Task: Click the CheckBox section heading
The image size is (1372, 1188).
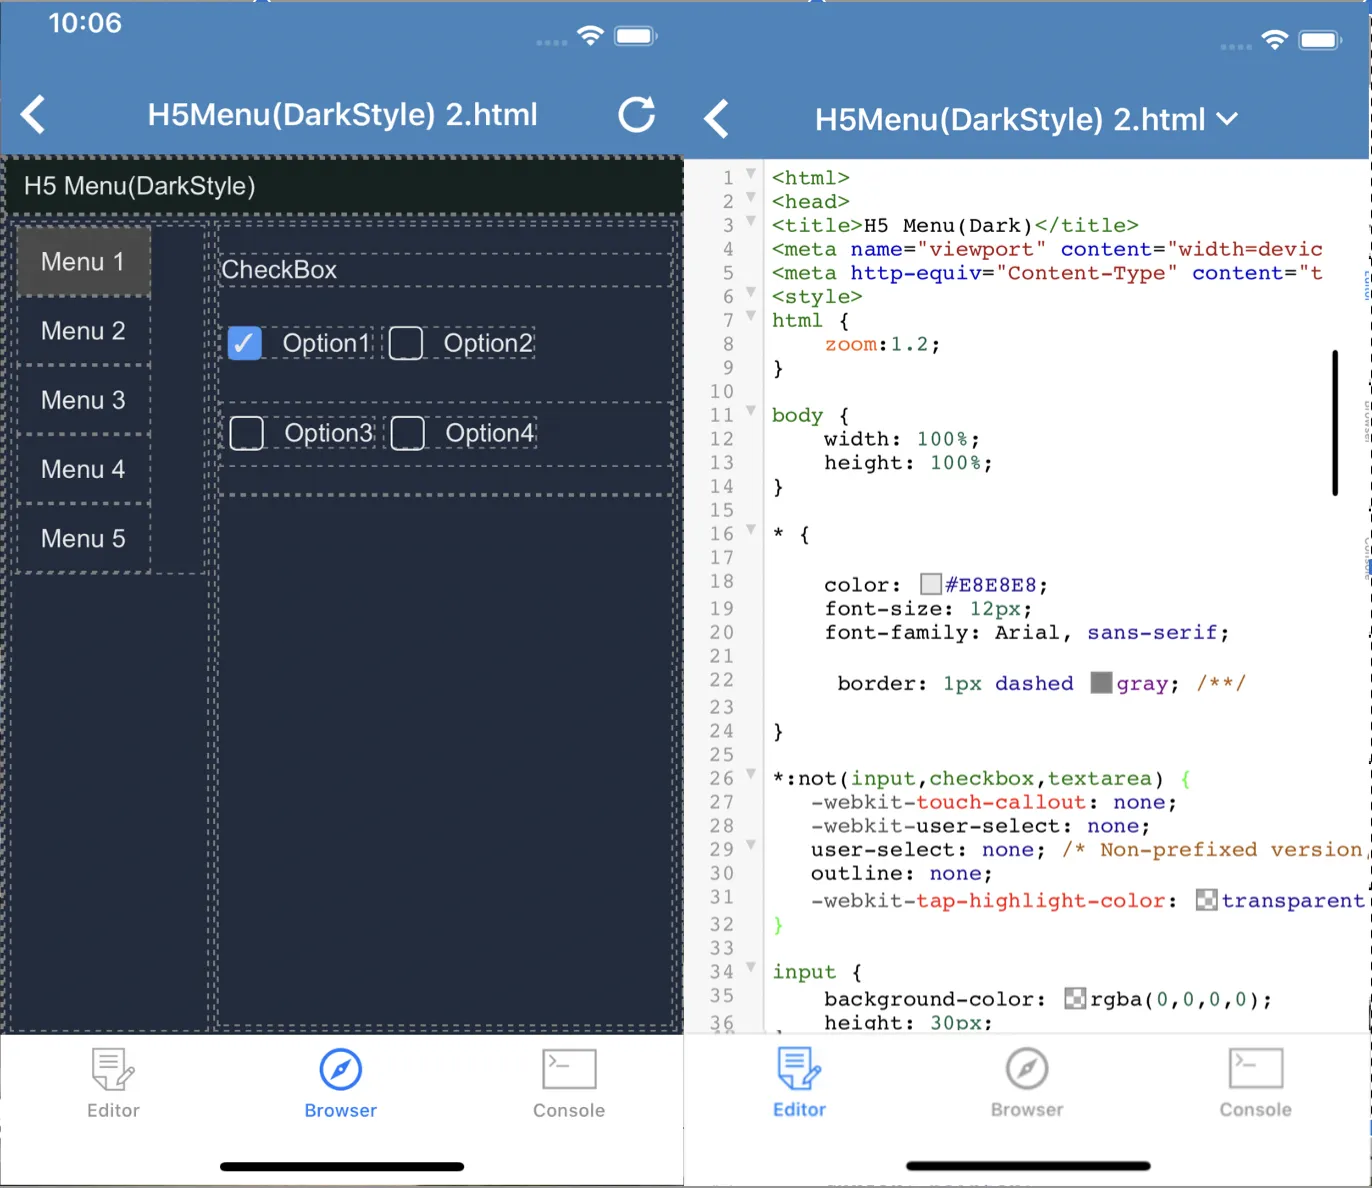Action: pos(279,270)
